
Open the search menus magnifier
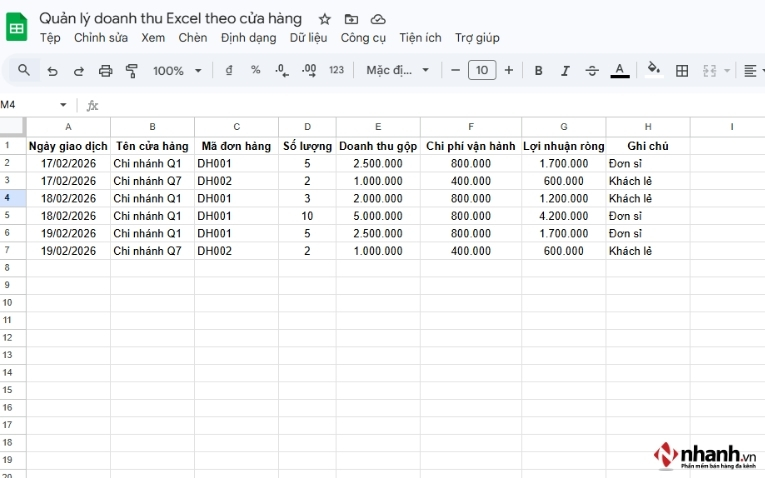[24, 70]
